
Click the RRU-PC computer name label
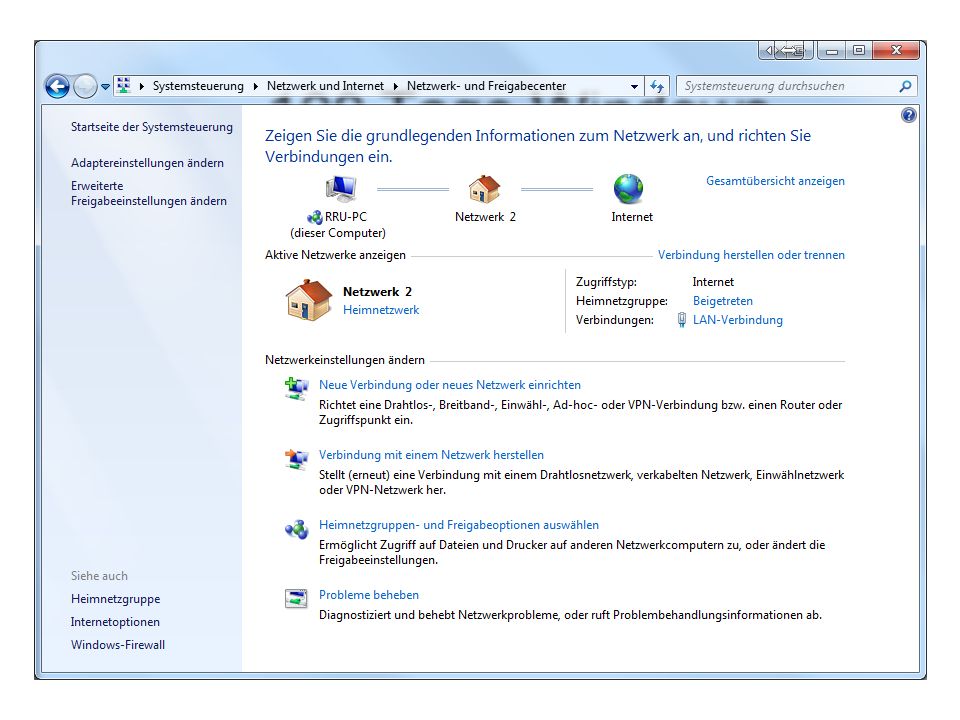345,217
